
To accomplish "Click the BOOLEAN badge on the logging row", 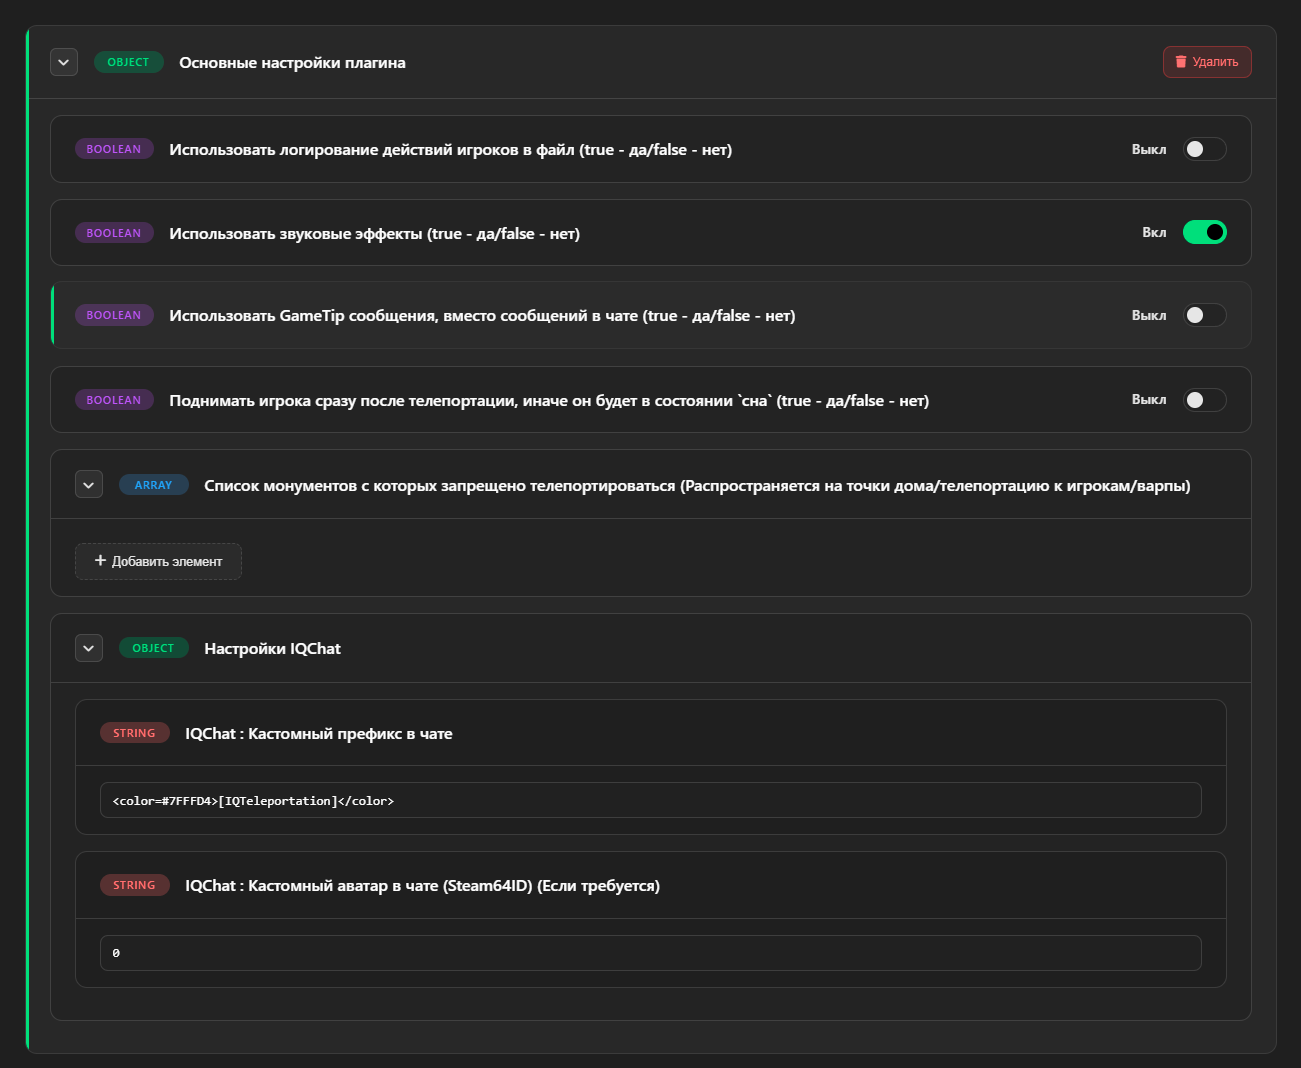I will pos(114,149).
